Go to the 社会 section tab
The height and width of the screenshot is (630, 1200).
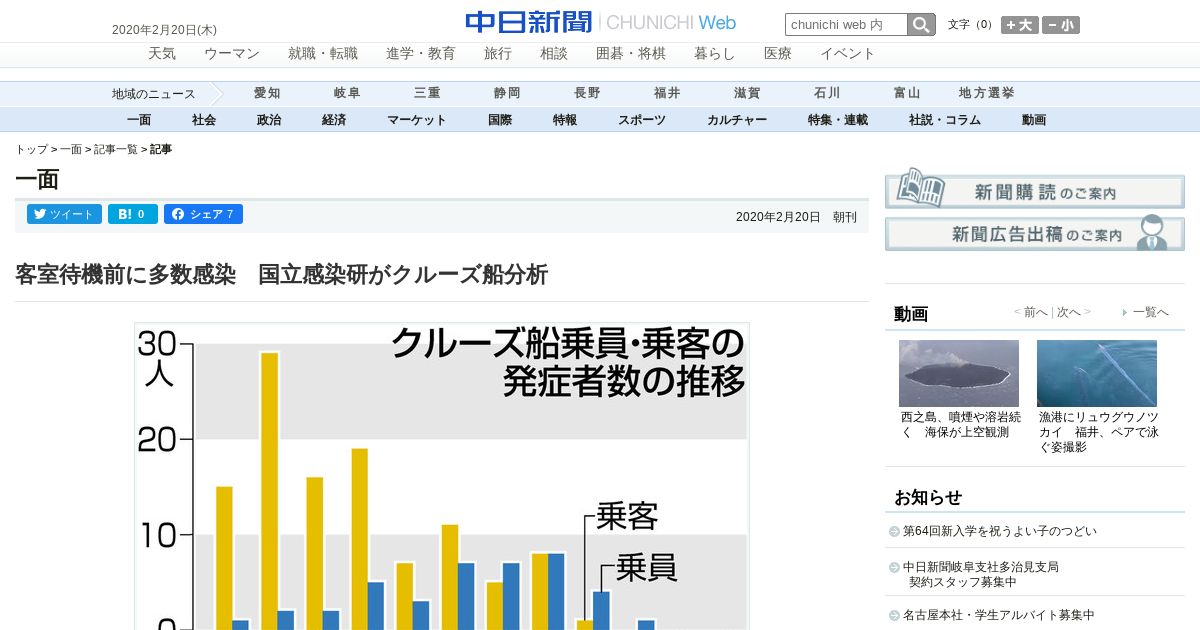[x=204, y=120]
